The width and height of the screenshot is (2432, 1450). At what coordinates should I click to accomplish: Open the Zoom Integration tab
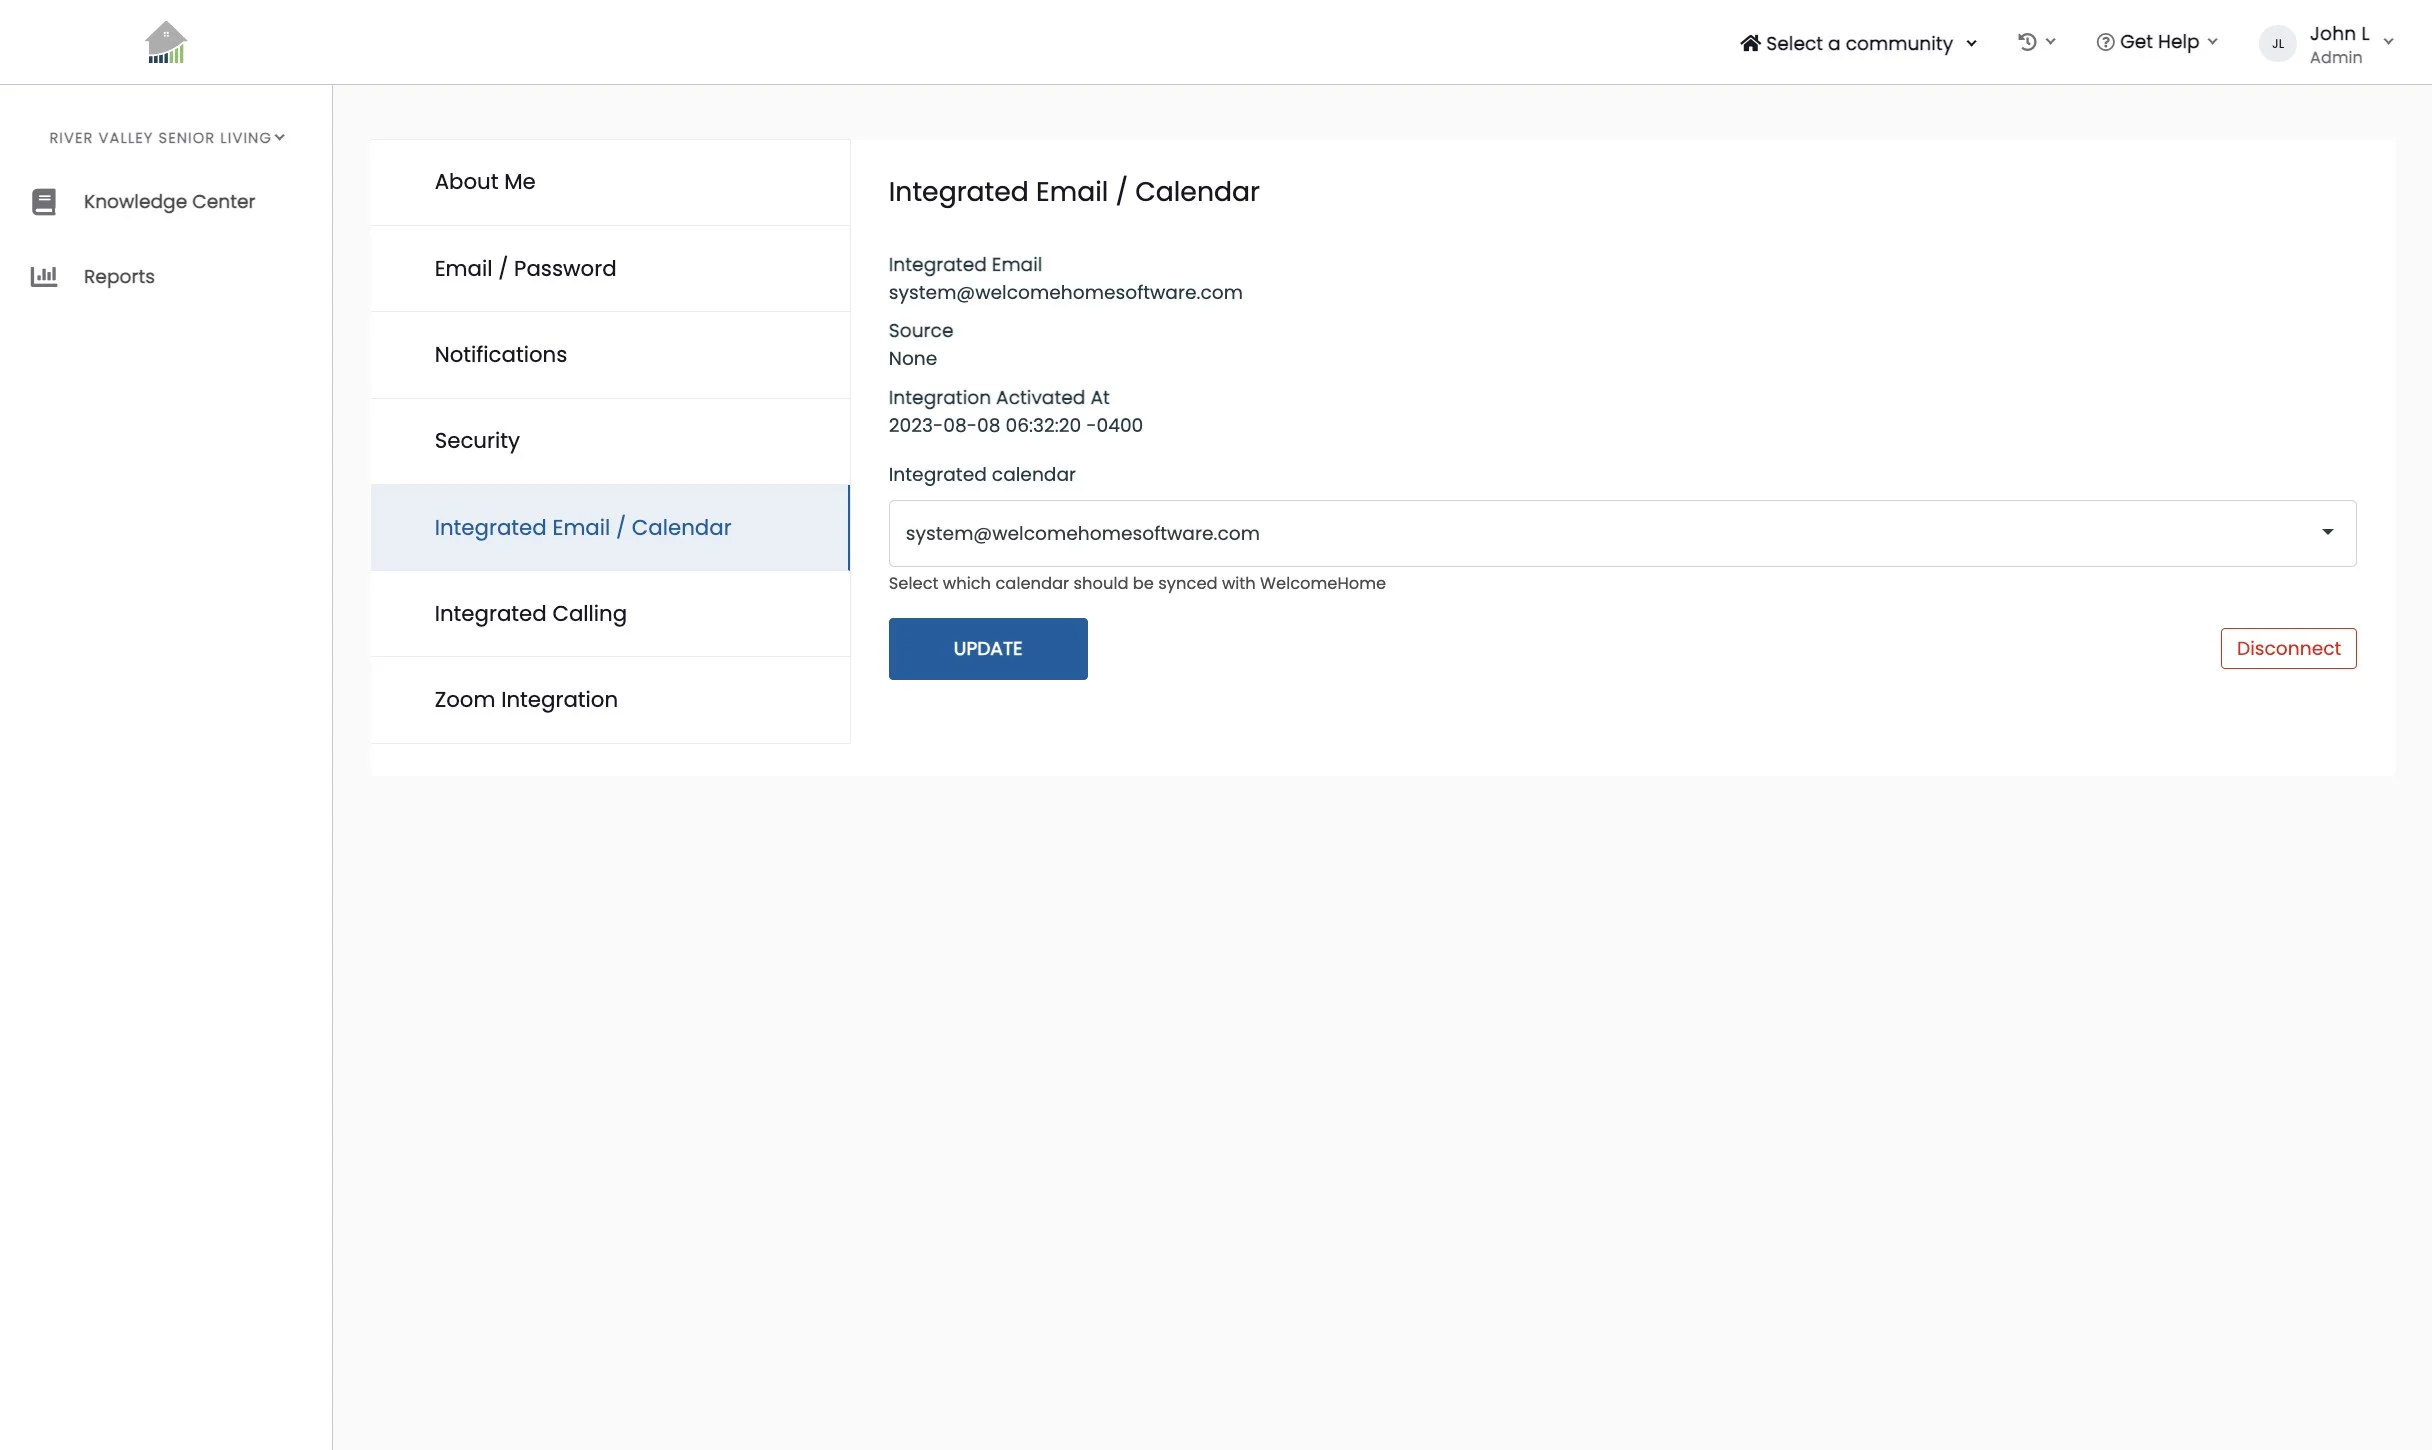click(x=526, y=700)
